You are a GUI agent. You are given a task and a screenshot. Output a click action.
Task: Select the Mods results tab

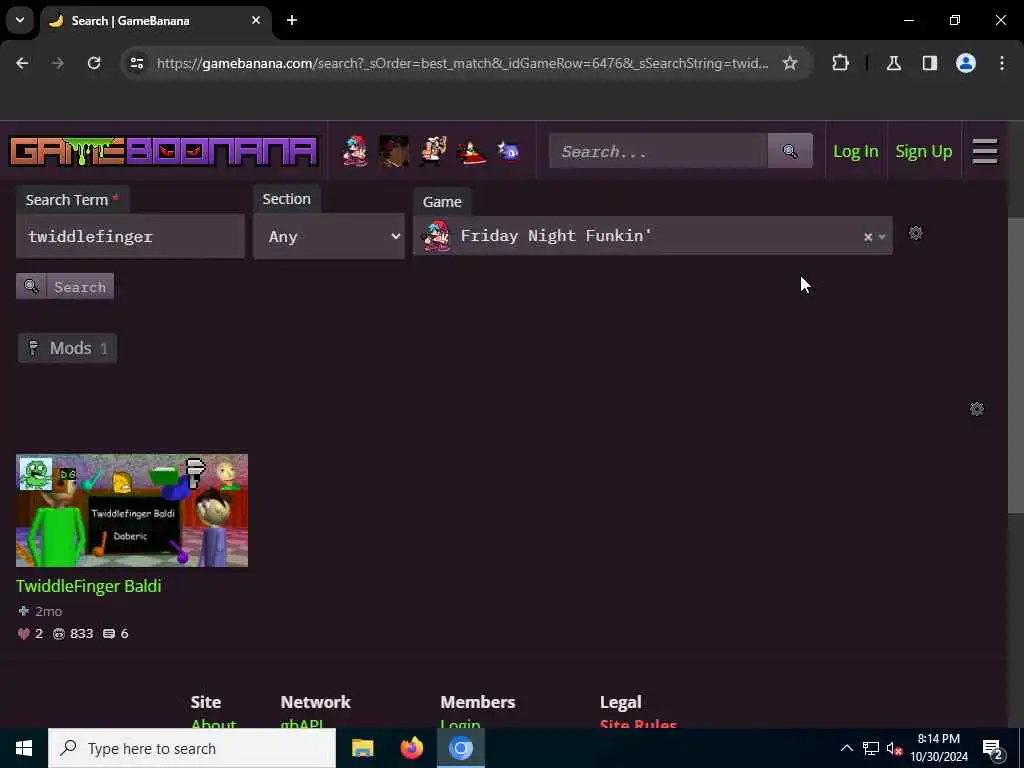pyautogui.click(x=67, y=348)
